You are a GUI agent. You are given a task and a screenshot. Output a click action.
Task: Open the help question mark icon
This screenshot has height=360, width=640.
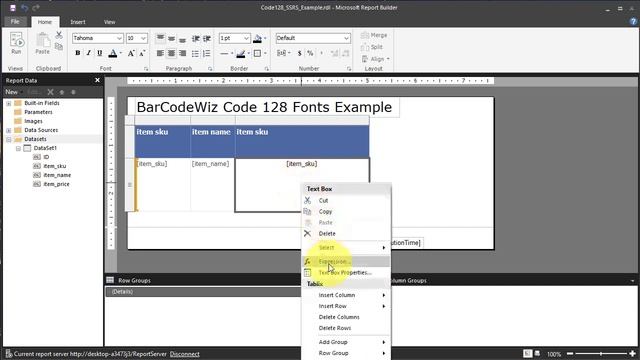tap(633, 22)
